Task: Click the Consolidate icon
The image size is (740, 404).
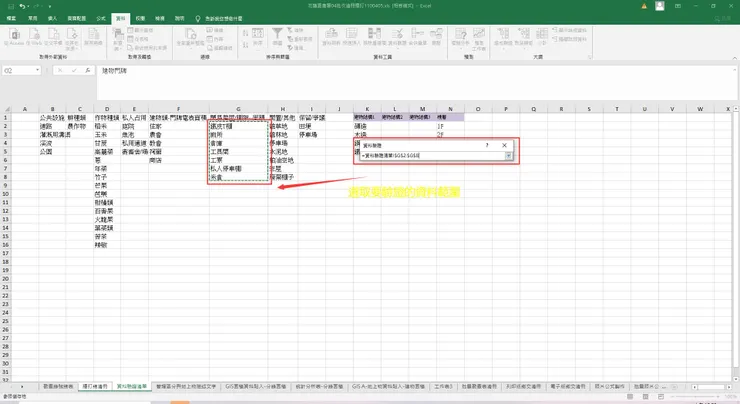Action: tap(417, 34)
